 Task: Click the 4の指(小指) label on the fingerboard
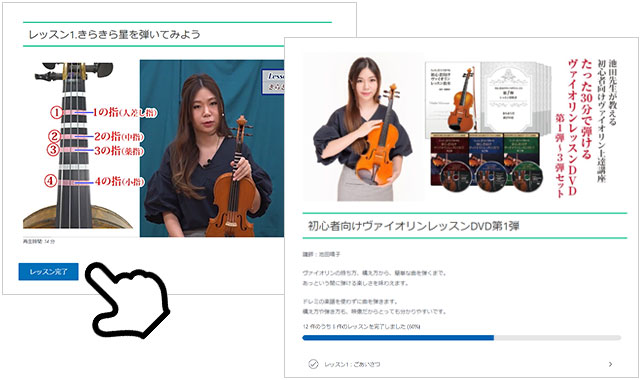click(x=119, y=181)
